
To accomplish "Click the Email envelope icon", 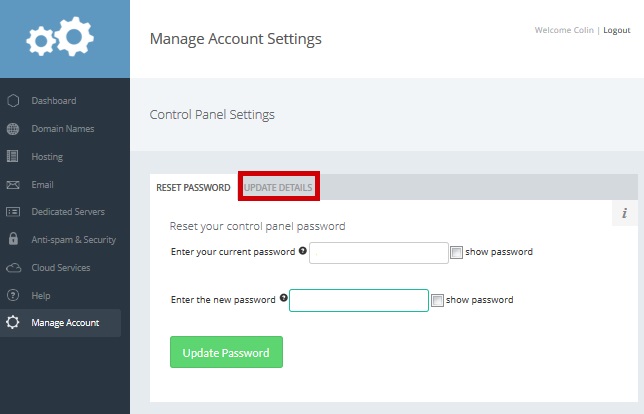I will 13,185.
